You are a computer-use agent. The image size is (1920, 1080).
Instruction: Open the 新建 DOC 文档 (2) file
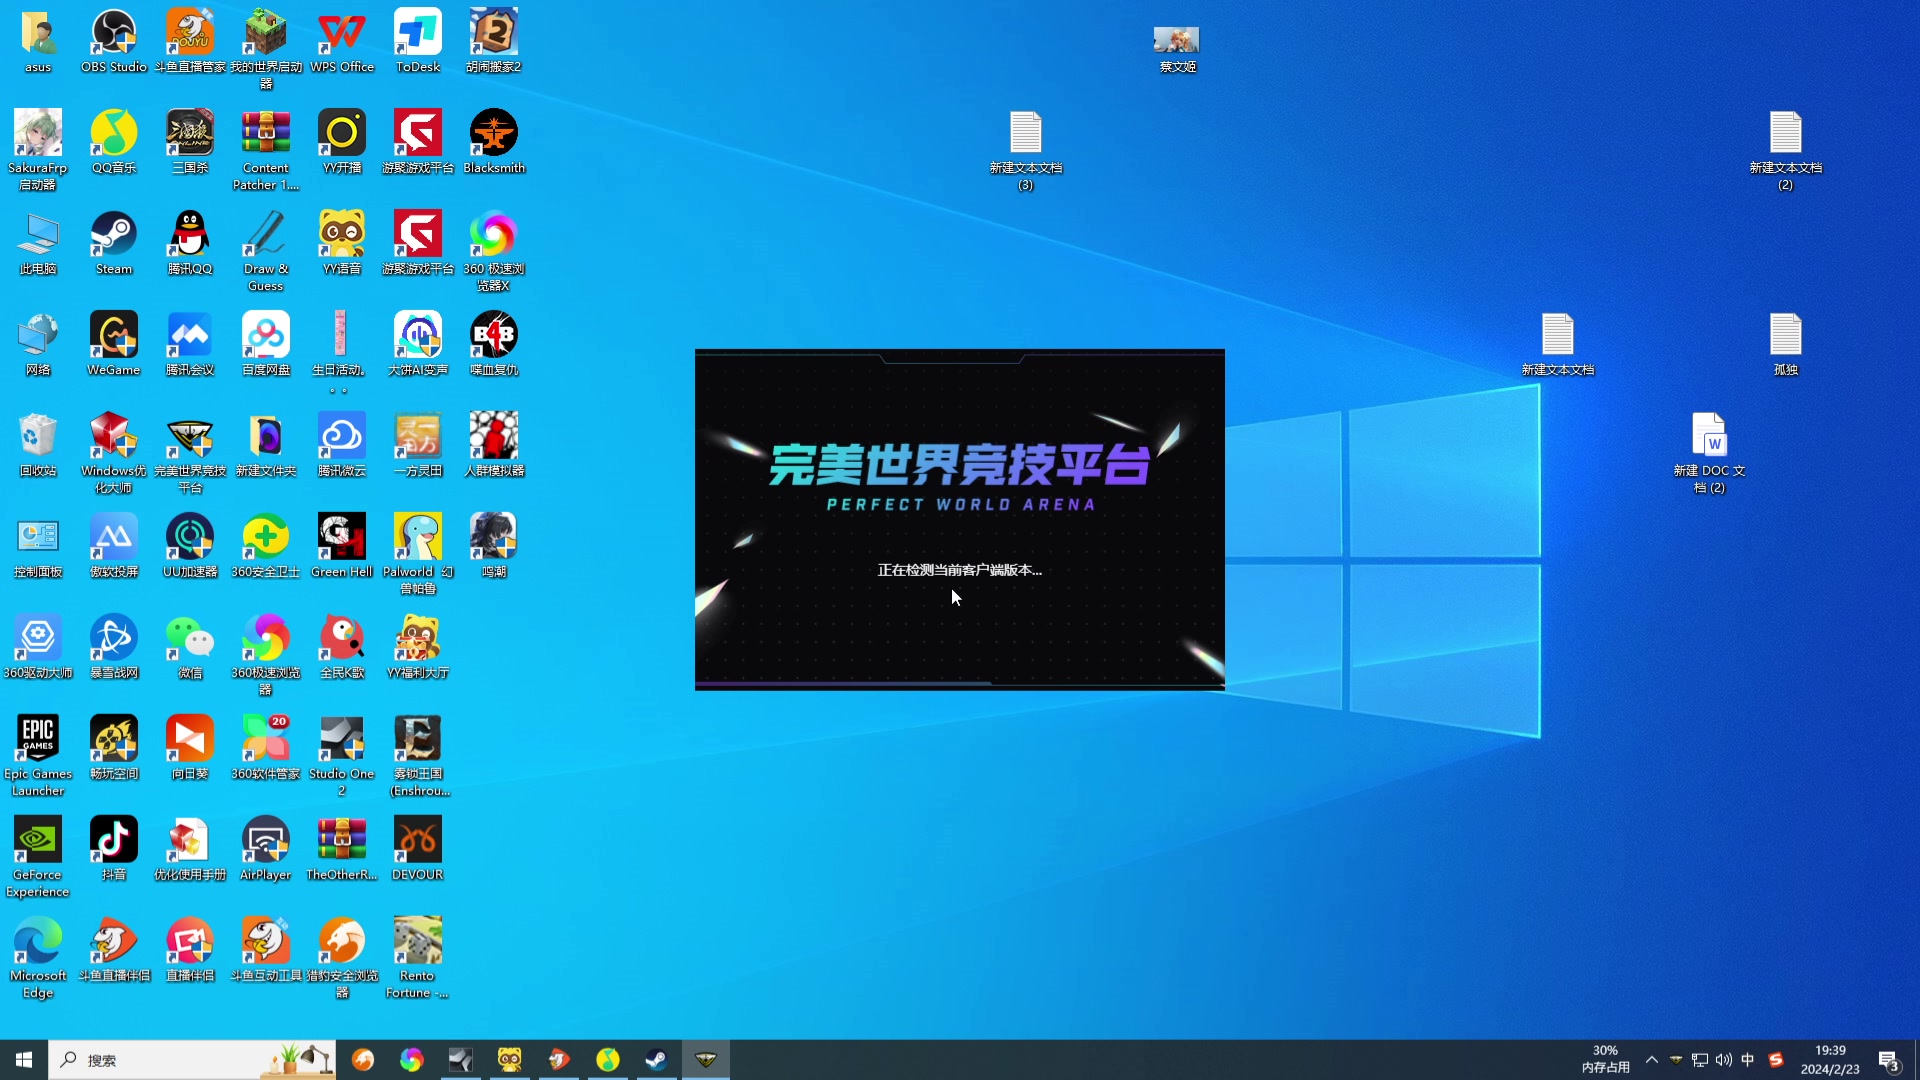click(1710, 453)
